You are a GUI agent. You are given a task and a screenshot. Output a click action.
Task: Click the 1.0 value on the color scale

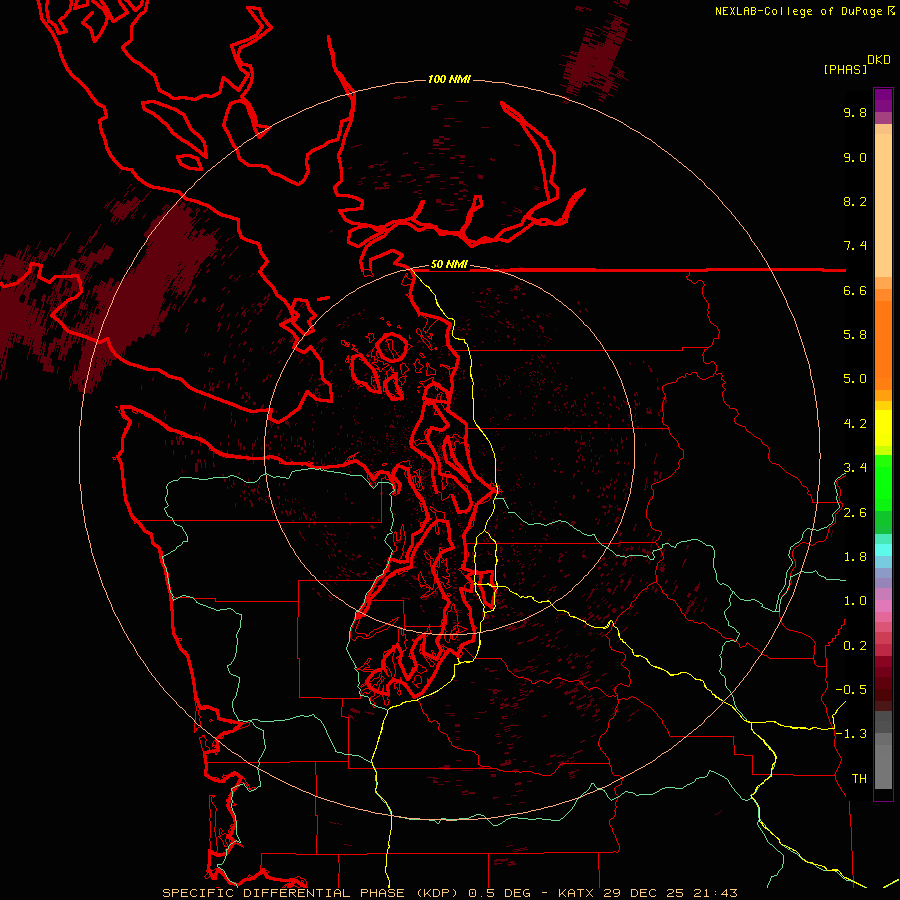[855, 601]
